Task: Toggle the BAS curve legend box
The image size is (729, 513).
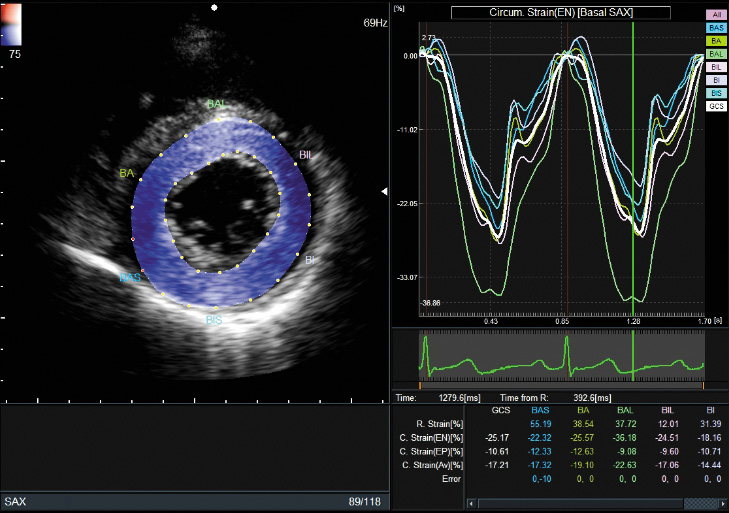Action: click(x=716, y=29)
